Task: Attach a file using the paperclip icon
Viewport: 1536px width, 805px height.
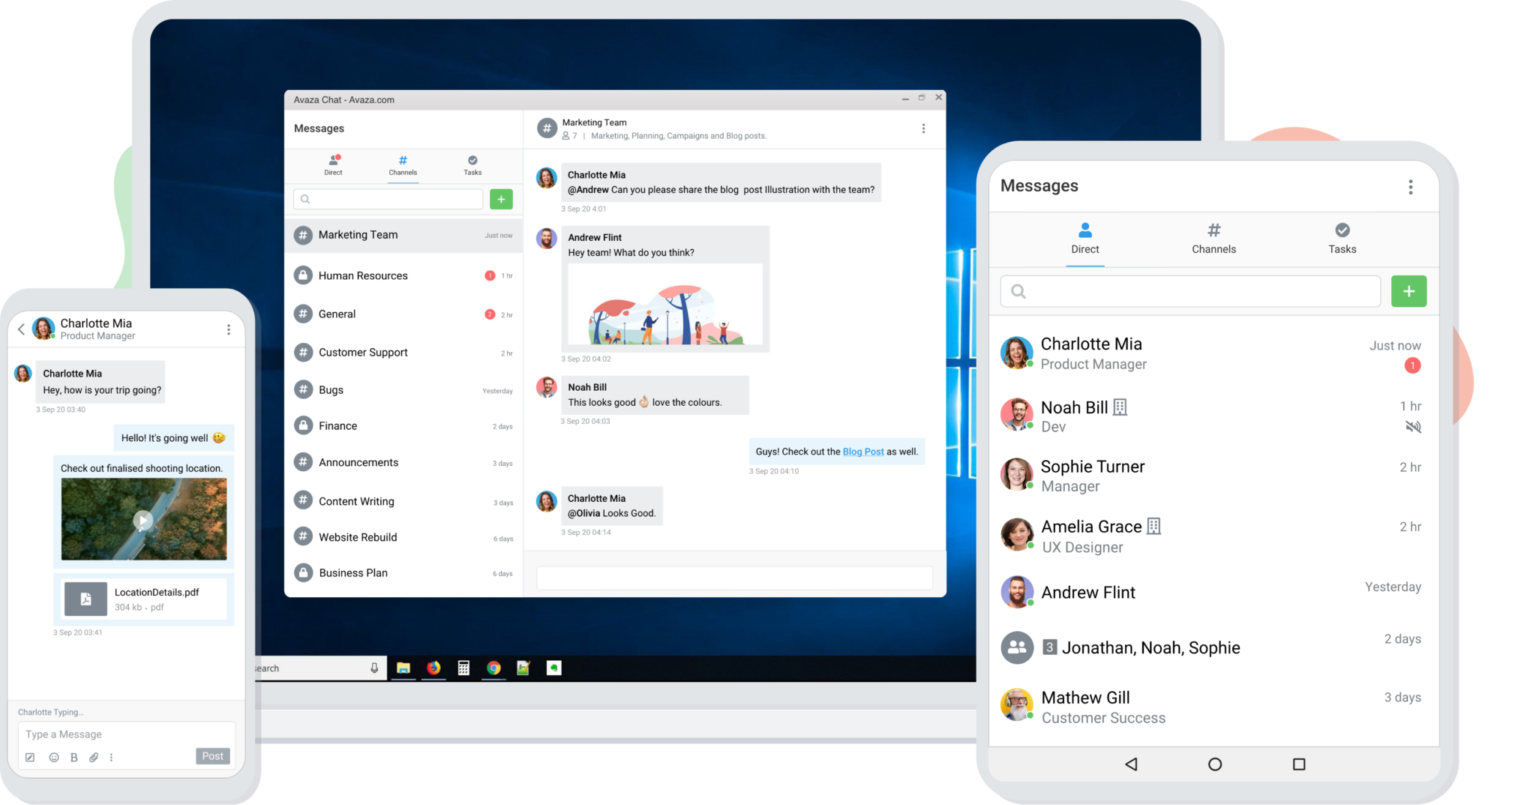Action: pyautogui.click(x=94, y=757)
